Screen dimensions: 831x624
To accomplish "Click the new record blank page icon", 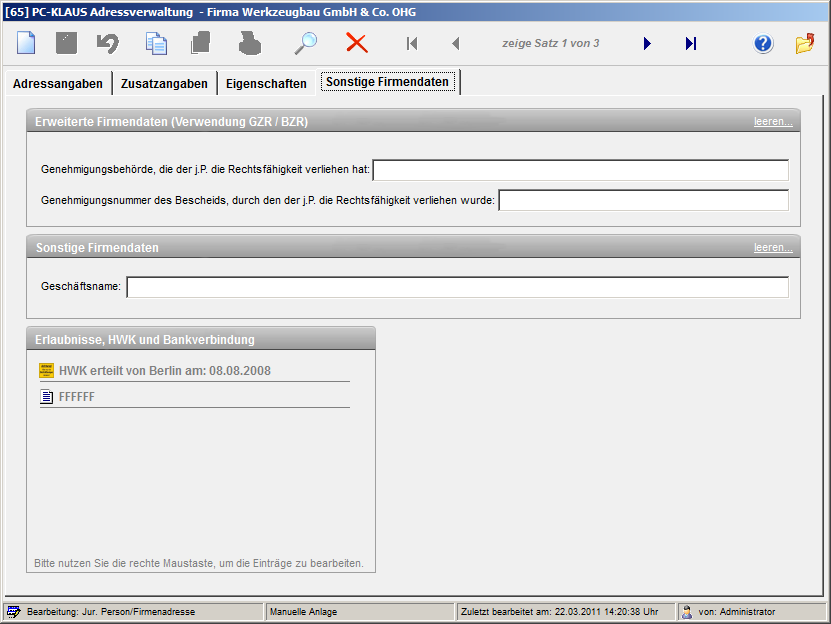I will [x=26, y=43].
